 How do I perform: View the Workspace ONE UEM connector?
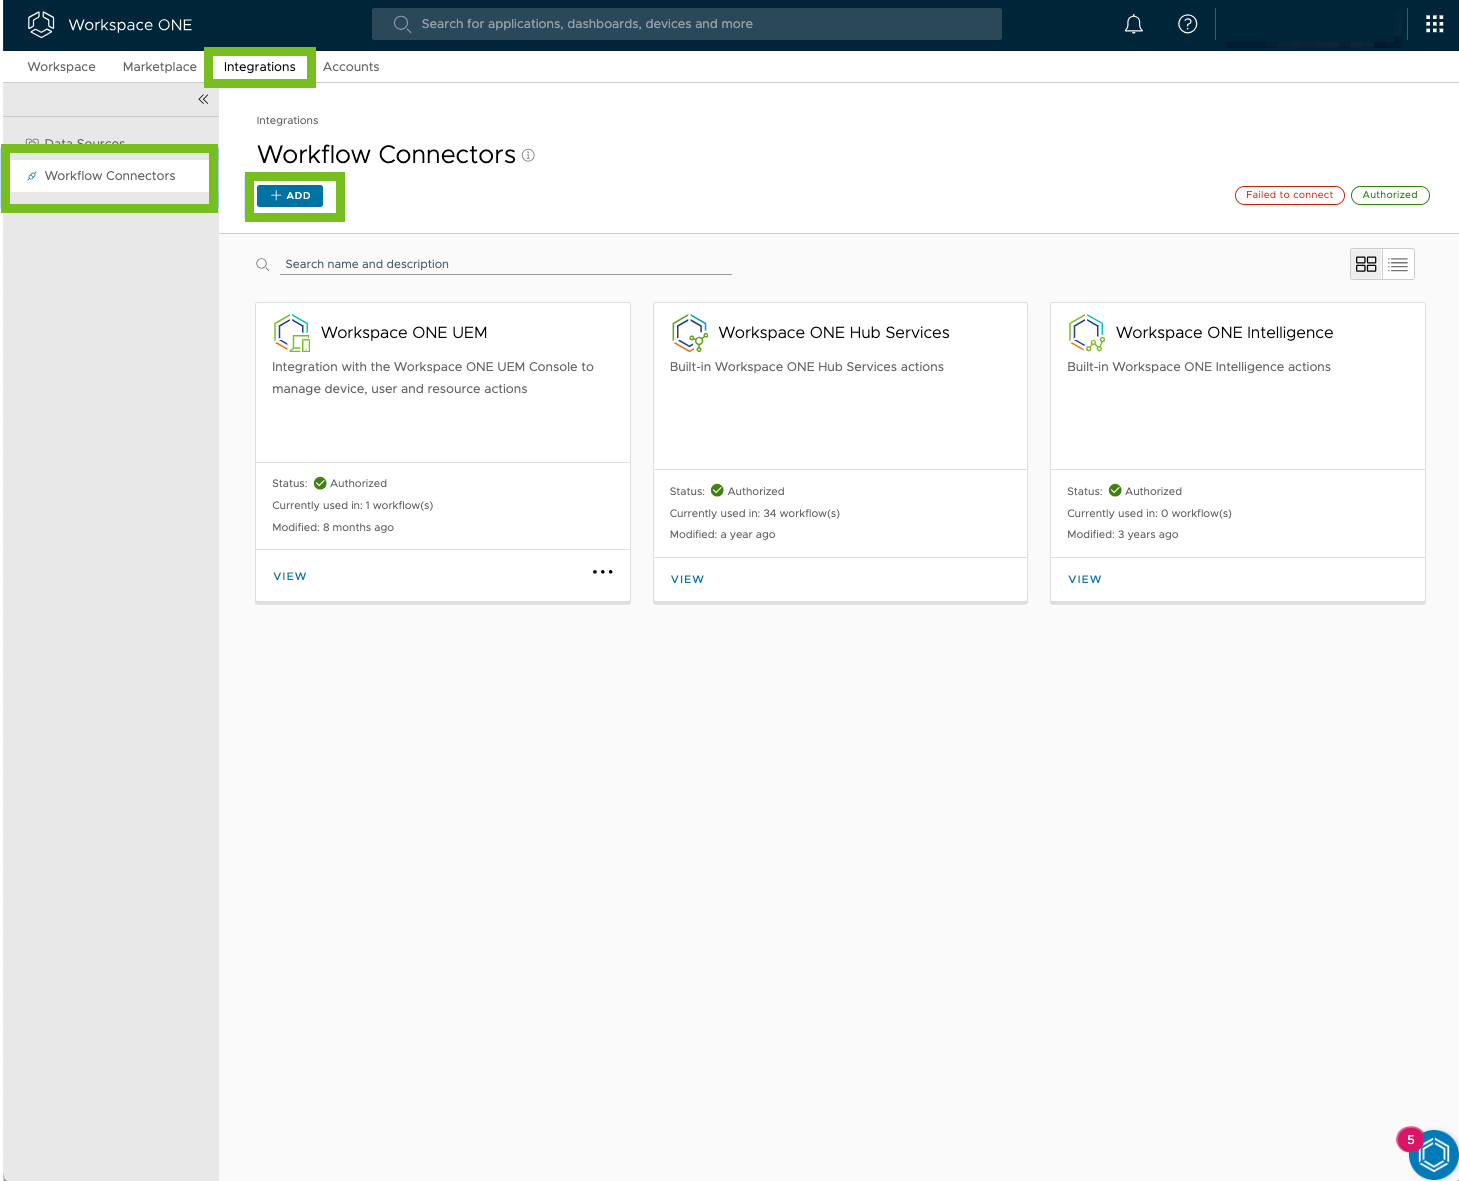tap(290, 576)
